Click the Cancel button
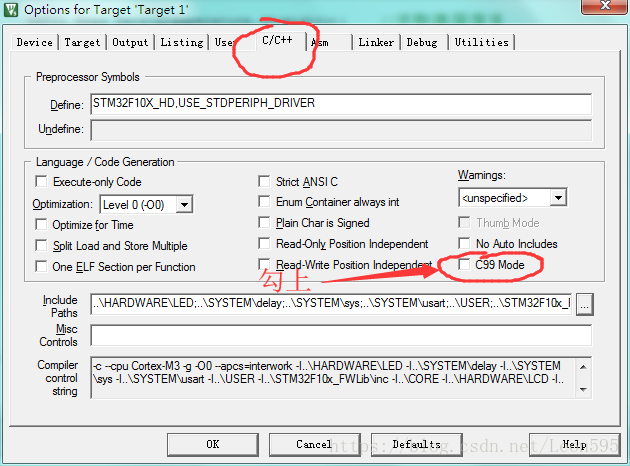Image resolution: width=630 pixels, height=466 pixels. (314, 444)
